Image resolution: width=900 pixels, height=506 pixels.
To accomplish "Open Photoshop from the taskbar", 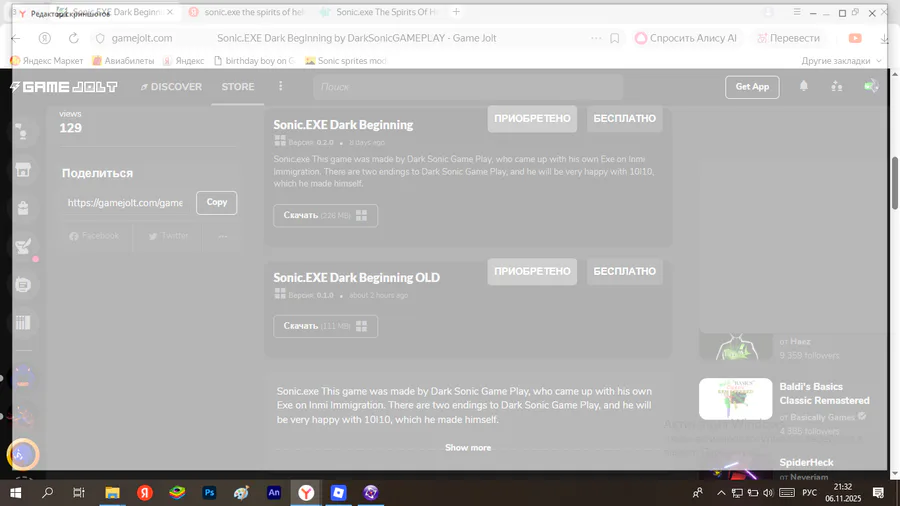I will tap(209, 493).
